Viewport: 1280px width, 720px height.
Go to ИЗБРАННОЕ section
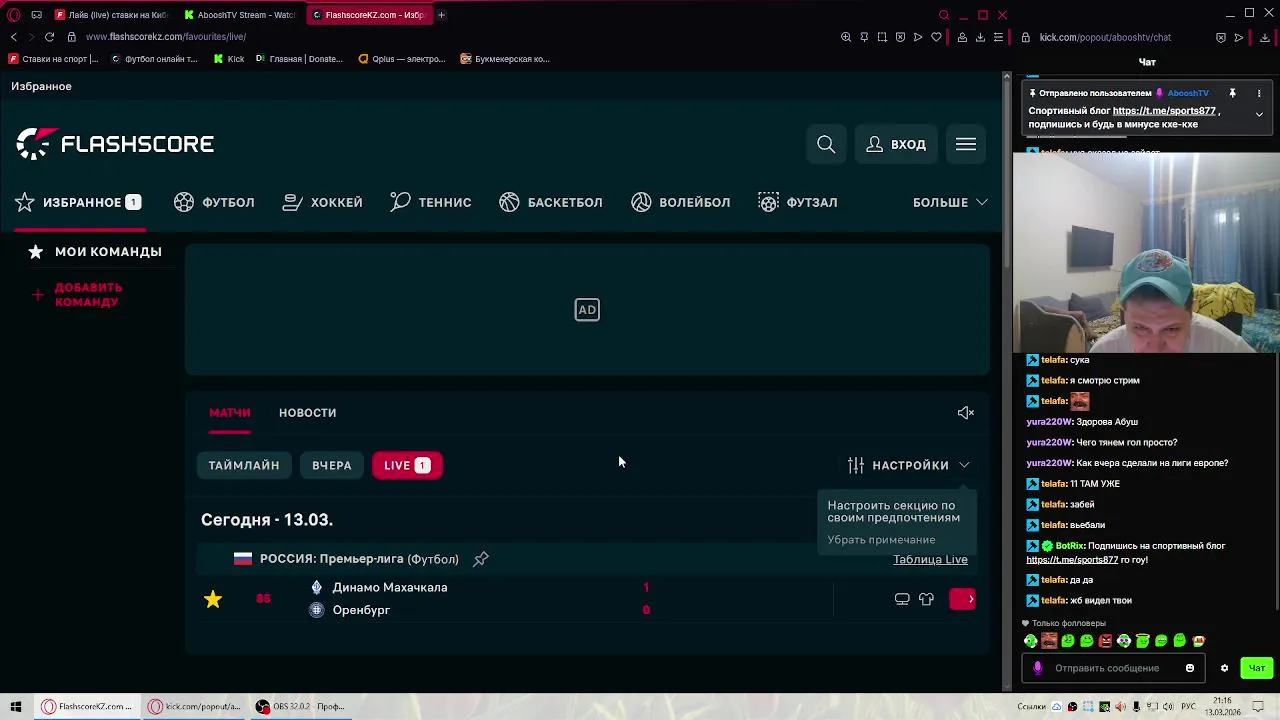tap(79, 202)
